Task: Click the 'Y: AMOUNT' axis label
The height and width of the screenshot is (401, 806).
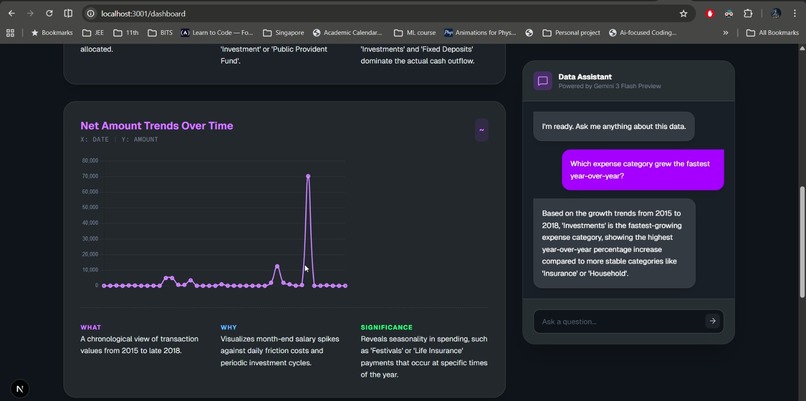Action: point(140,140)
